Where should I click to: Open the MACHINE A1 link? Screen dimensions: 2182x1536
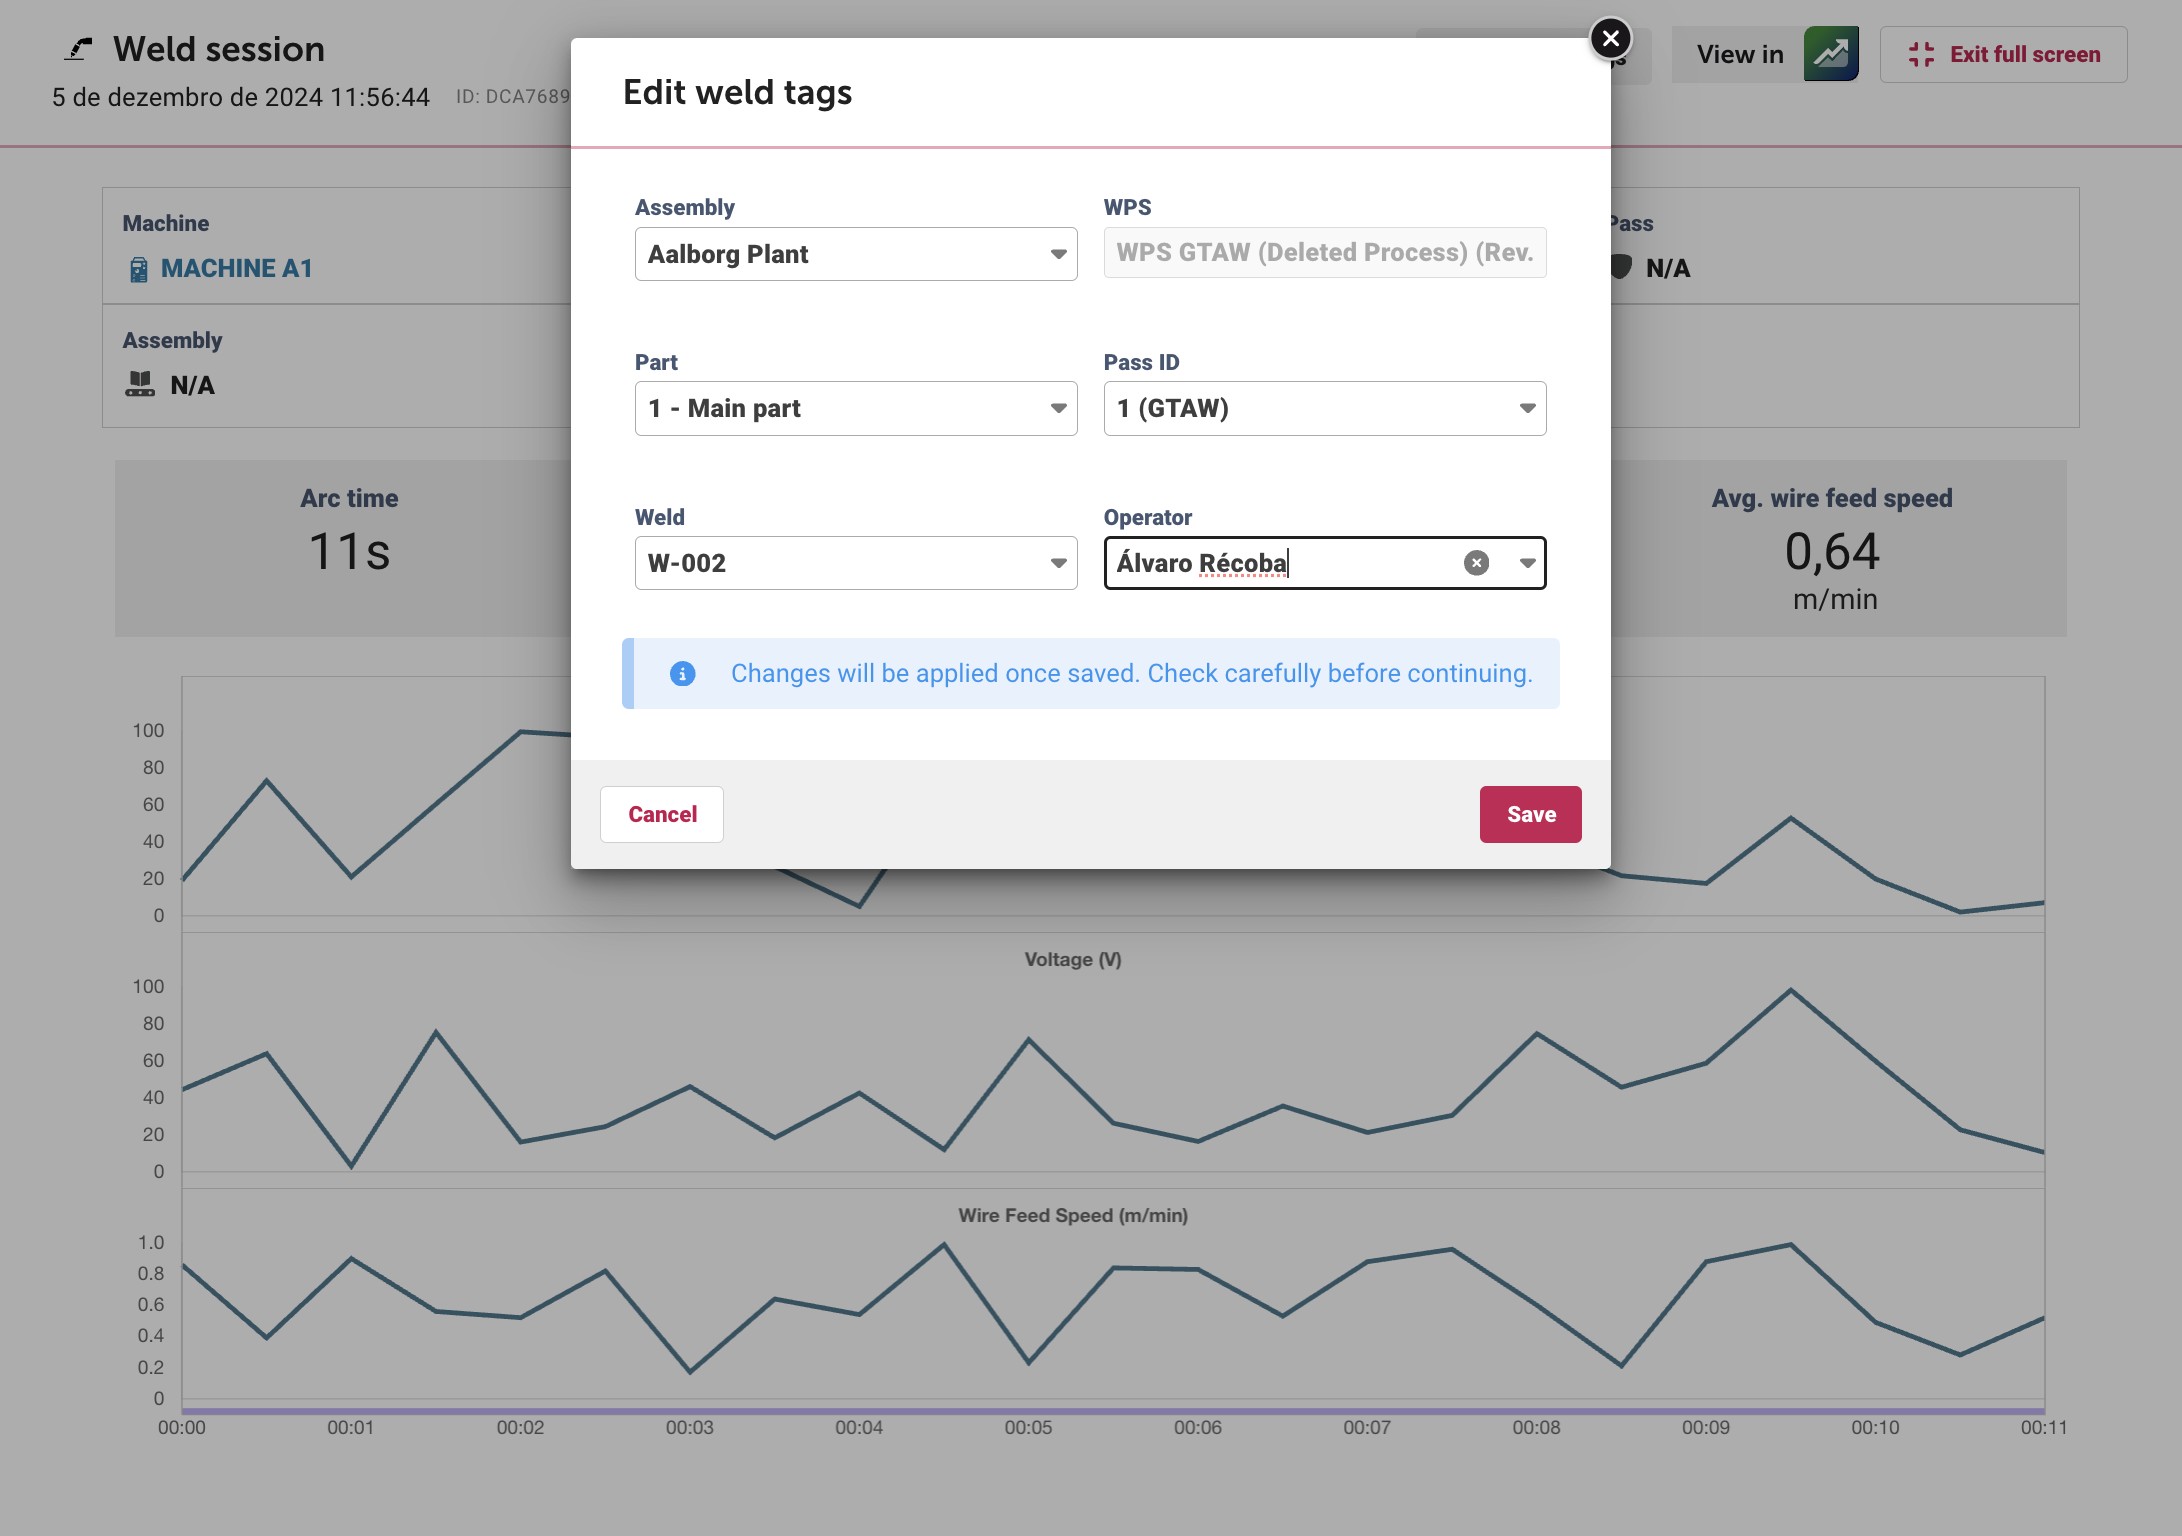click(x=236, y=268)
